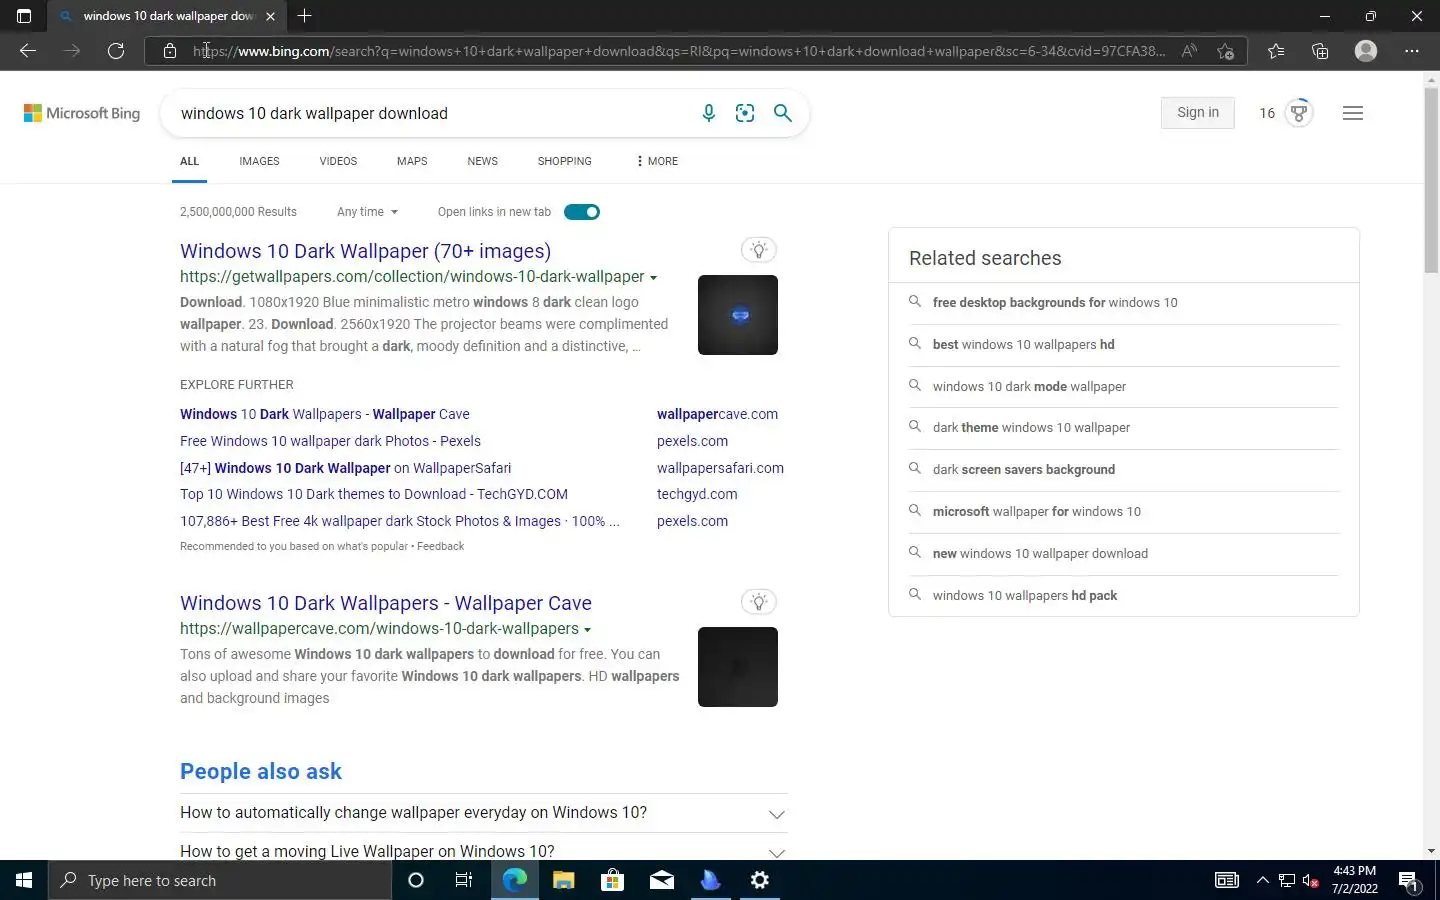Viewport: 1440px width, 900px height.
Task: Switch to the NEWS tab
Action: 482,161
